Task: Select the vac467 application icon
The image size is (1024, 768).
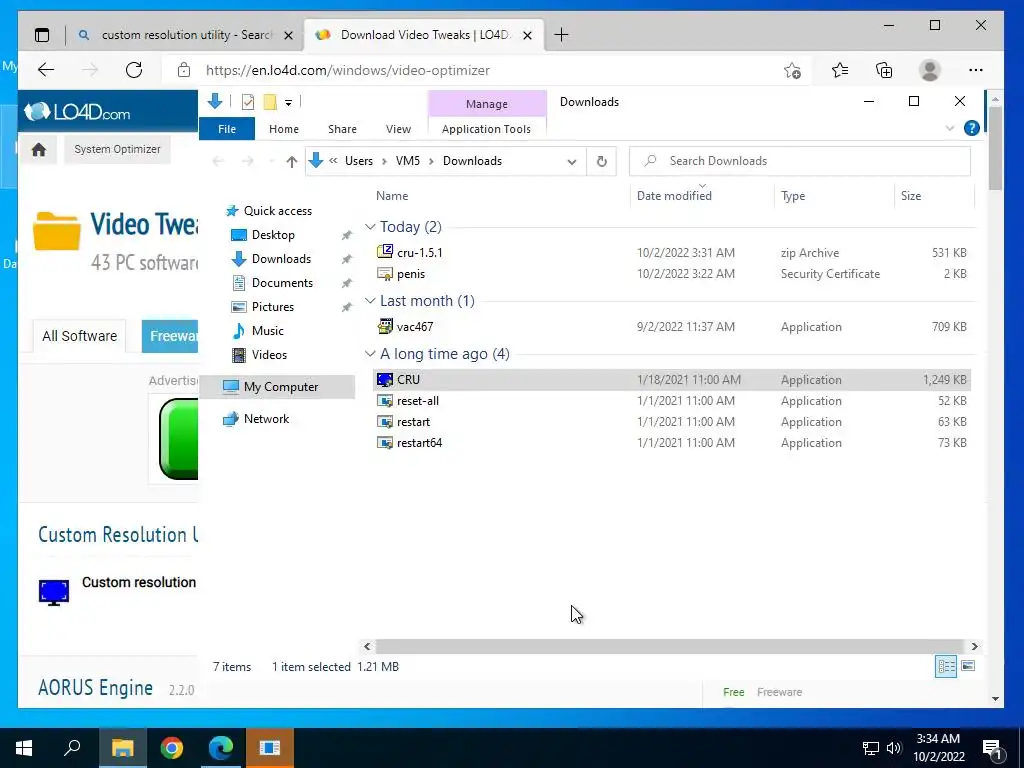Action: (385, 326)
